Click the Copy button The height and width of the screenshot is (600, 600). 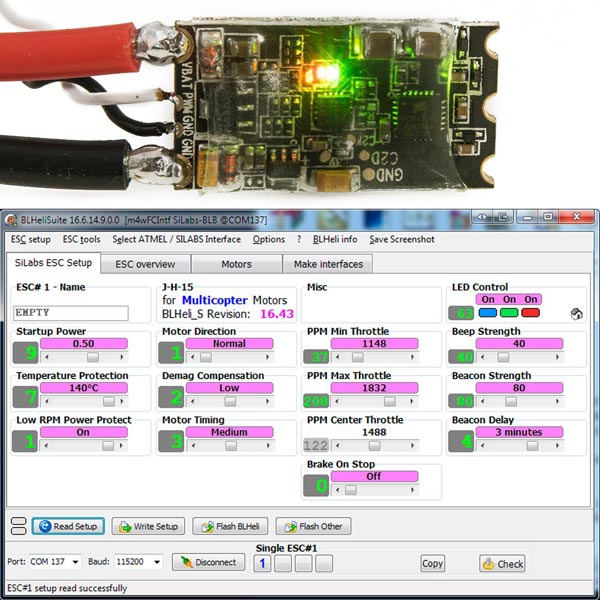coord(432,563)
